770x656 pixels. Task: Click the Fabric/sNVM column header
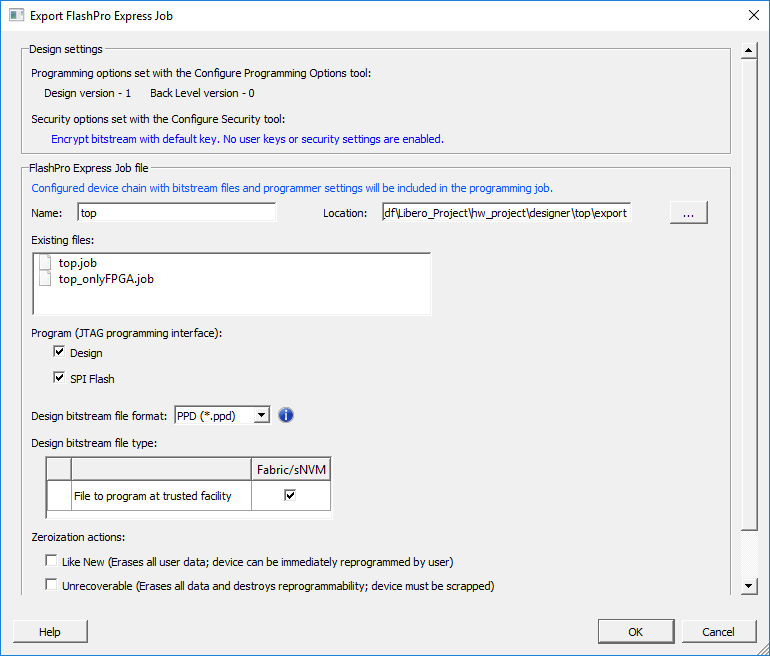click(291, 469)
